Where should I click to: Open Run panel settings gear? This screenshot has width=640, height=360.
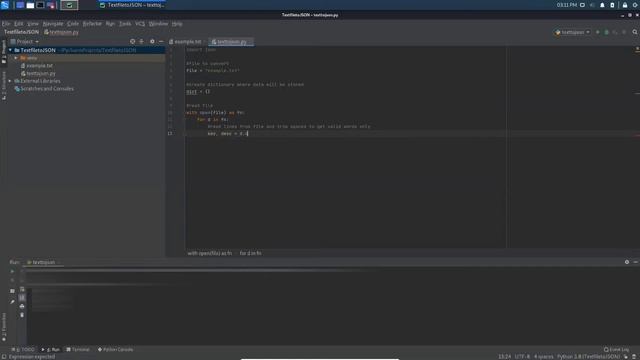click(627, 262)
